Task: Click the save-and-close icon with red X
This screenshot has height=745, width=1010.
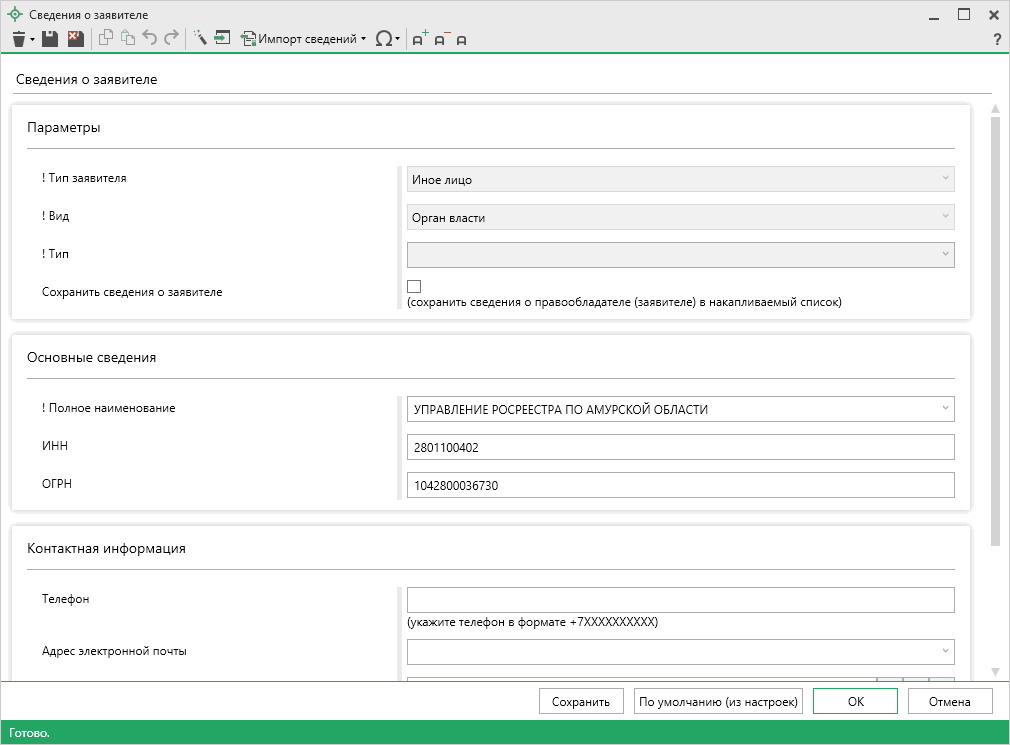Action: coord(75,39)
